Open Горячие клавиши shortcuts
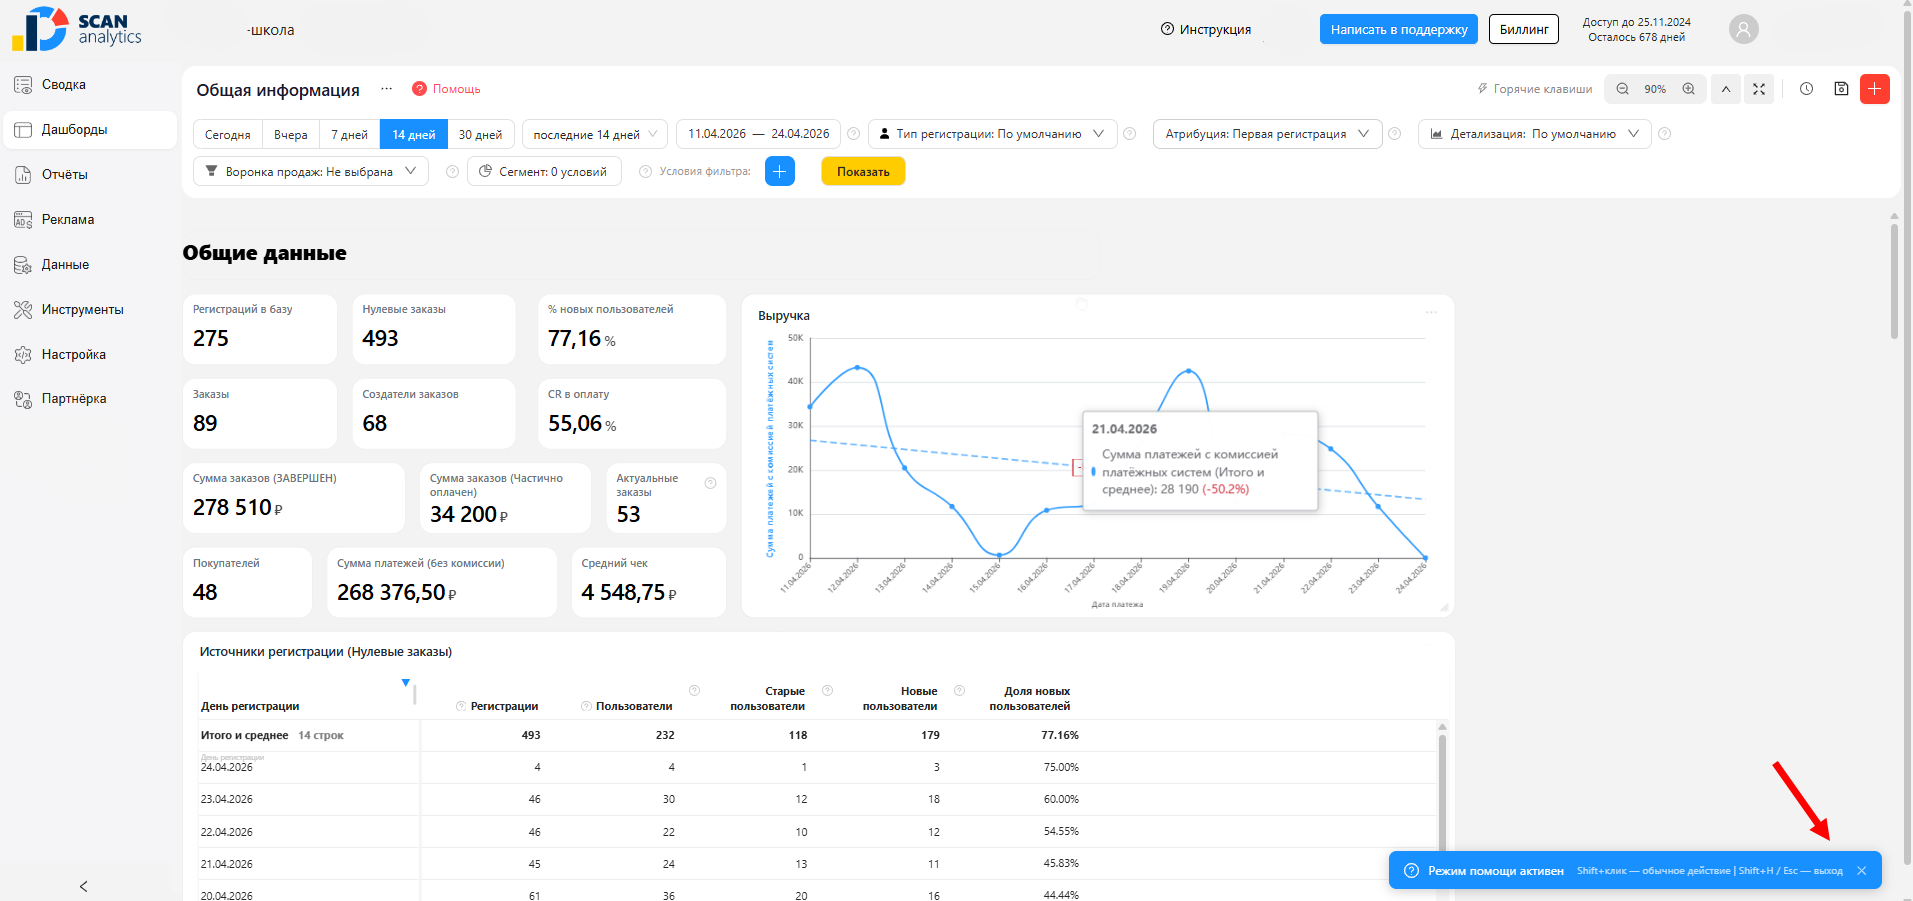 pyautogui.click(x=1535, y=89)
